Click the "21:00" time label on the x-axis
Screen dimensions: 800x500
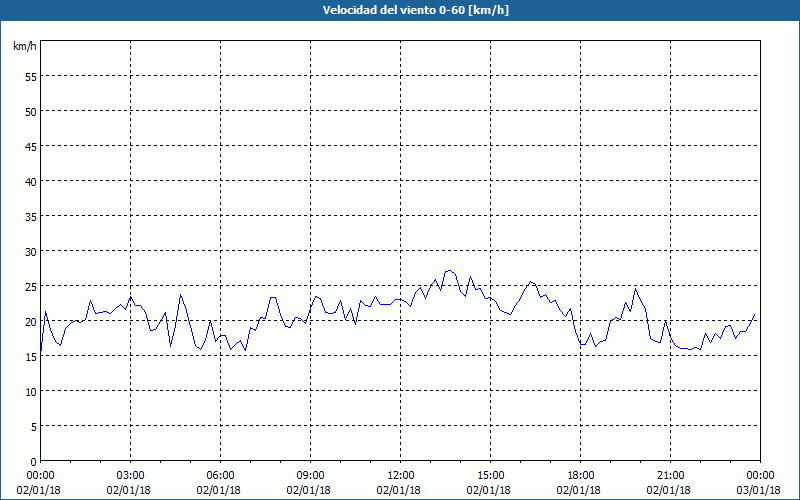[x=670, y=476]
